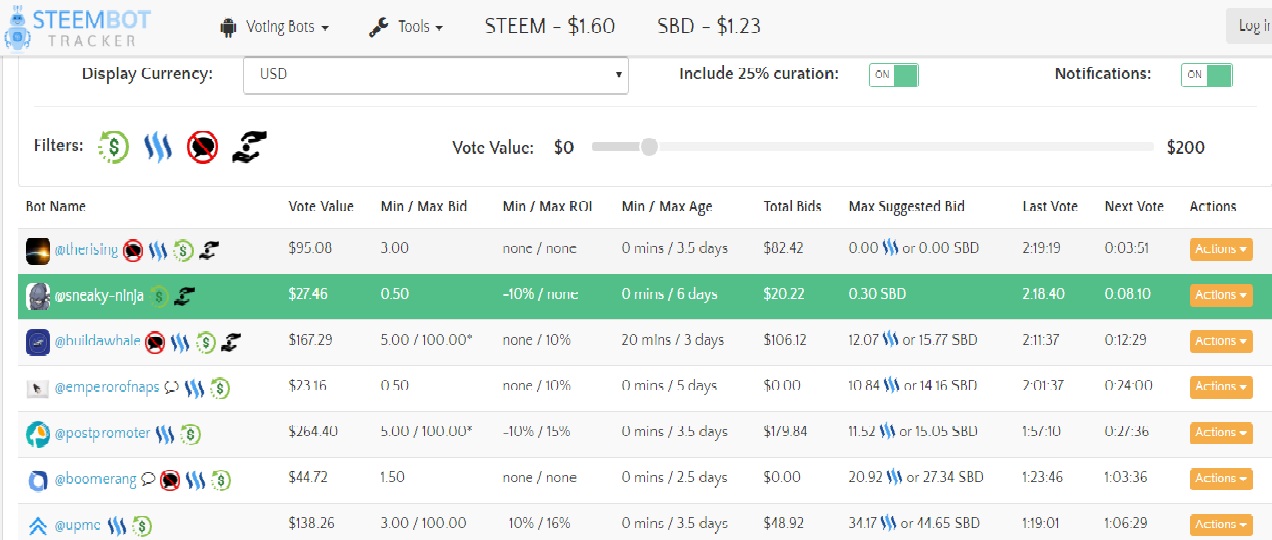Click the @therising avatar image

click(38, 249)
